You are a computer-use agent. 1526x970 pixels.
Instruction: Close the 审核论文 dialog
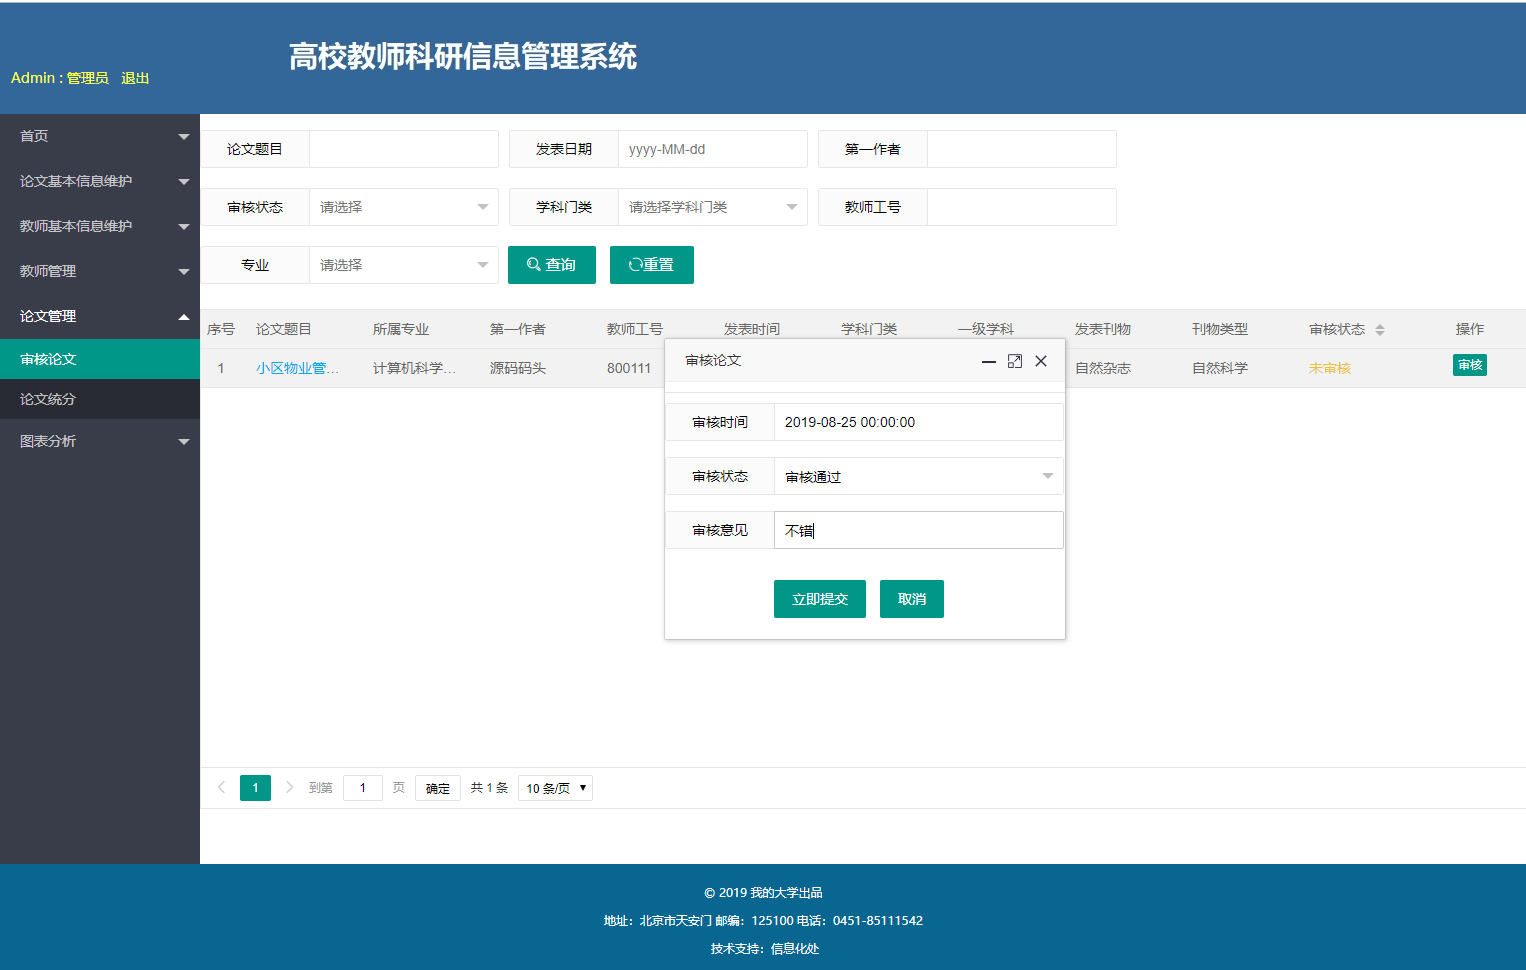tap(1041, 361)
